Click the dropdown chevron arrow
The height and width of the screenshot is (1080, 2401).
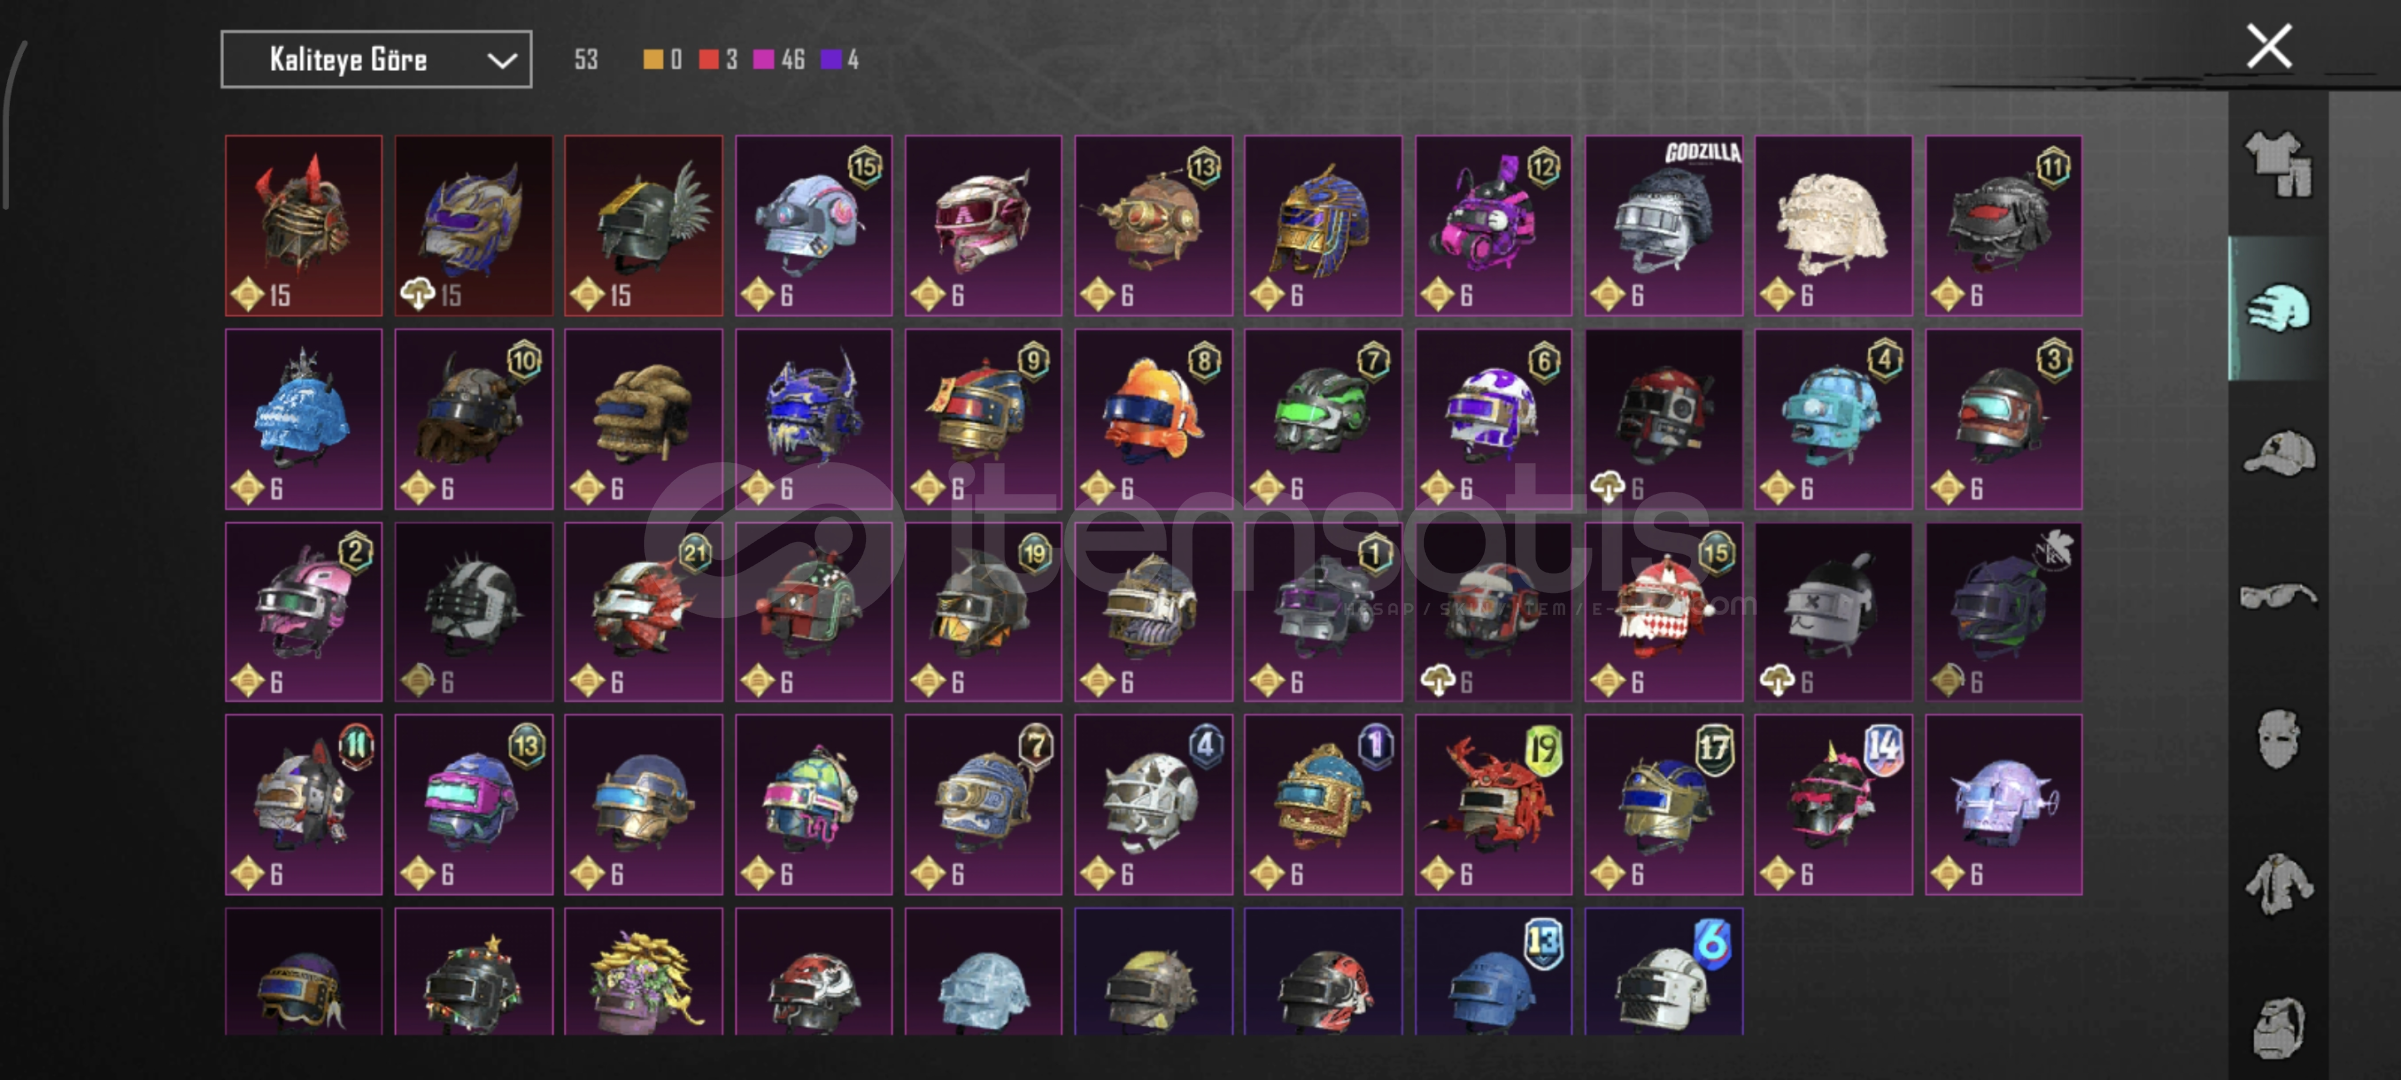tap(502, 61)
